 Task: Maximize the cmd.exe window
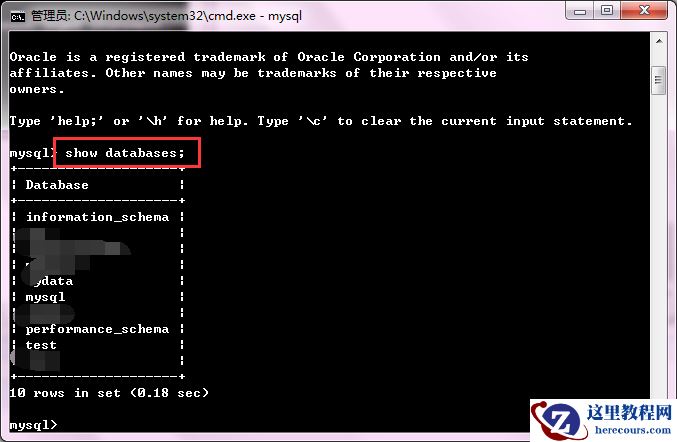(x=607, y=11)
